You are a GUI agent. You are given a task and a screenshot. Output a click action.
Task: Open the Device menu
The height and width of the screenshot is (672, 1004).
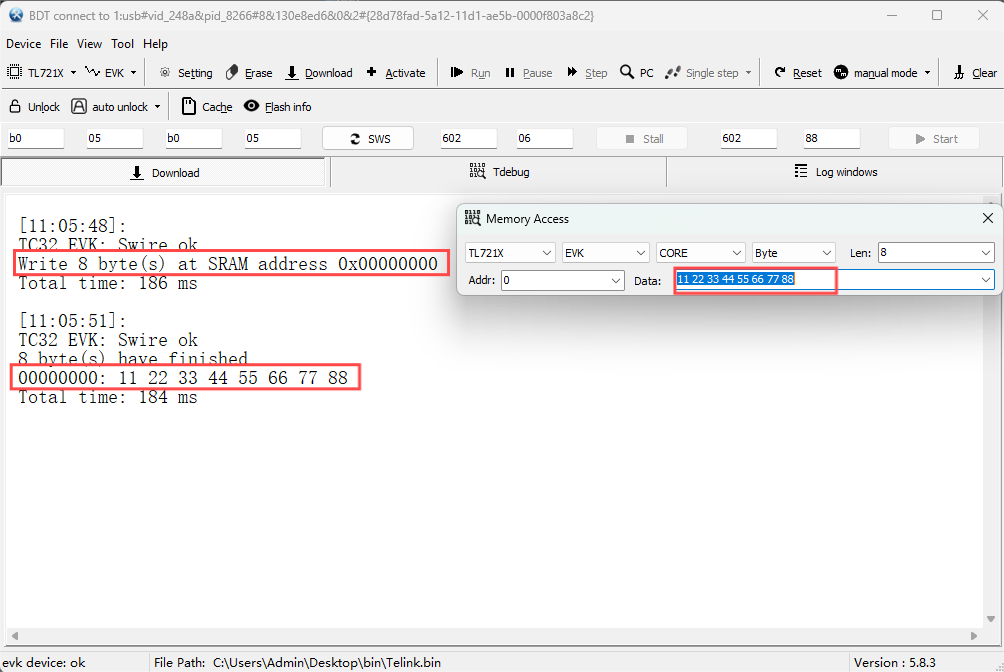(x=24, y=44)
